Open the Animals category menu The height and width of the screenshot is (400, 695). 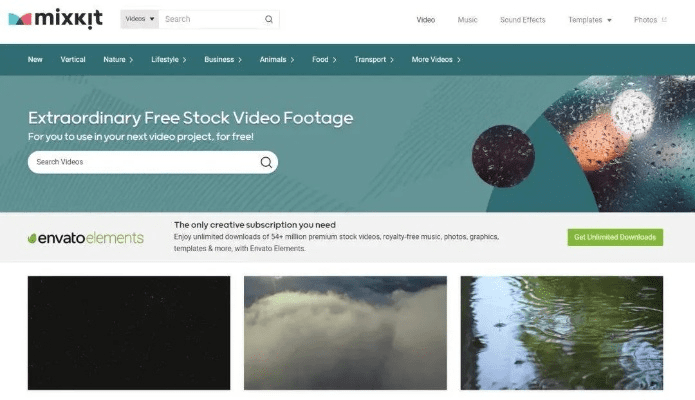[x=277, y=59]
